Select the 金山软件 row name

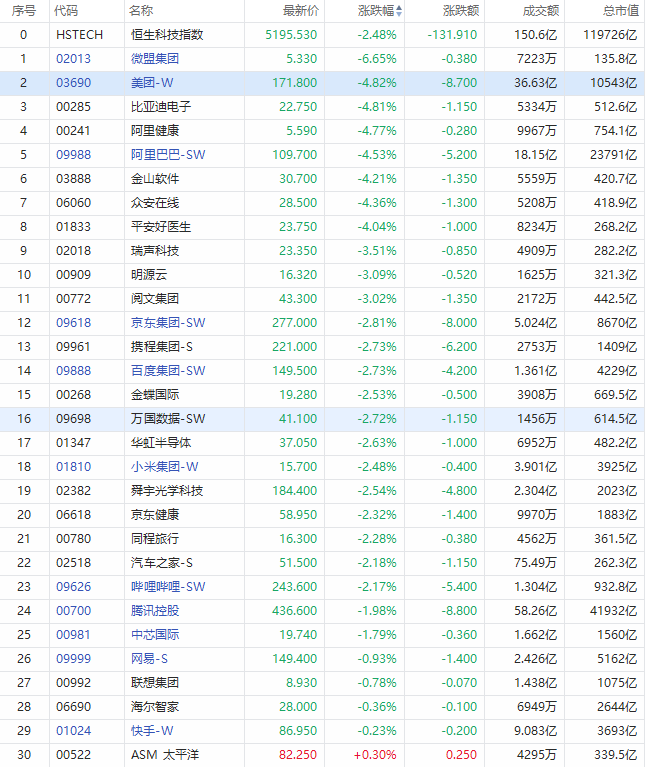click(x=155, y=179)
